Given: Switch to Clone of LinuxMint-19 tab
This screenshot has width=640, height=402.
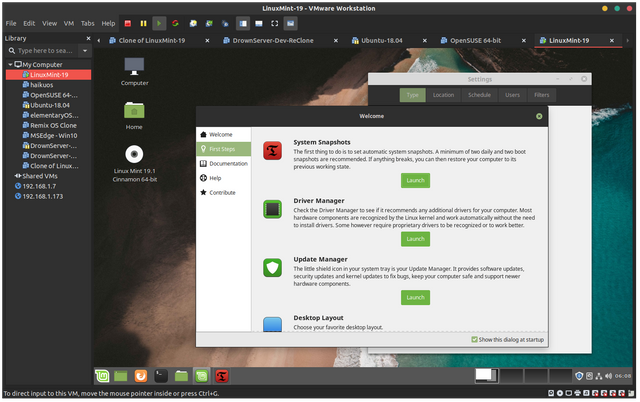Looking at the screenshot, I should (x=151, y=40).
